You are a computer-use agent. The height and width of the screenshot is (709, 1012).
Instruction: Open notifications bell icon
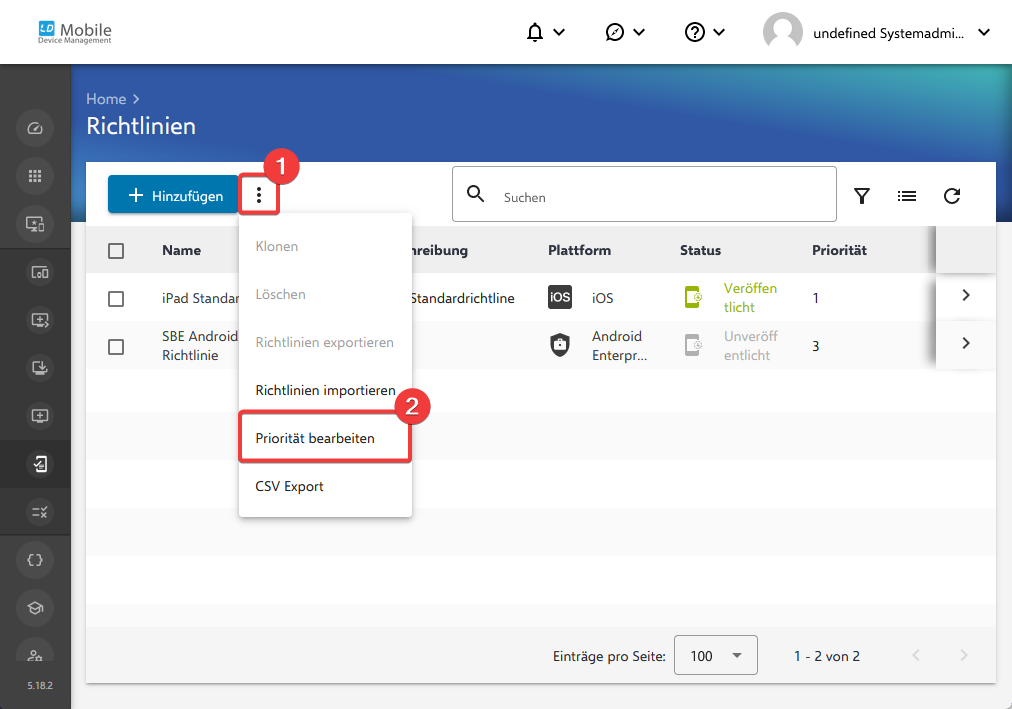click(535, 32)
